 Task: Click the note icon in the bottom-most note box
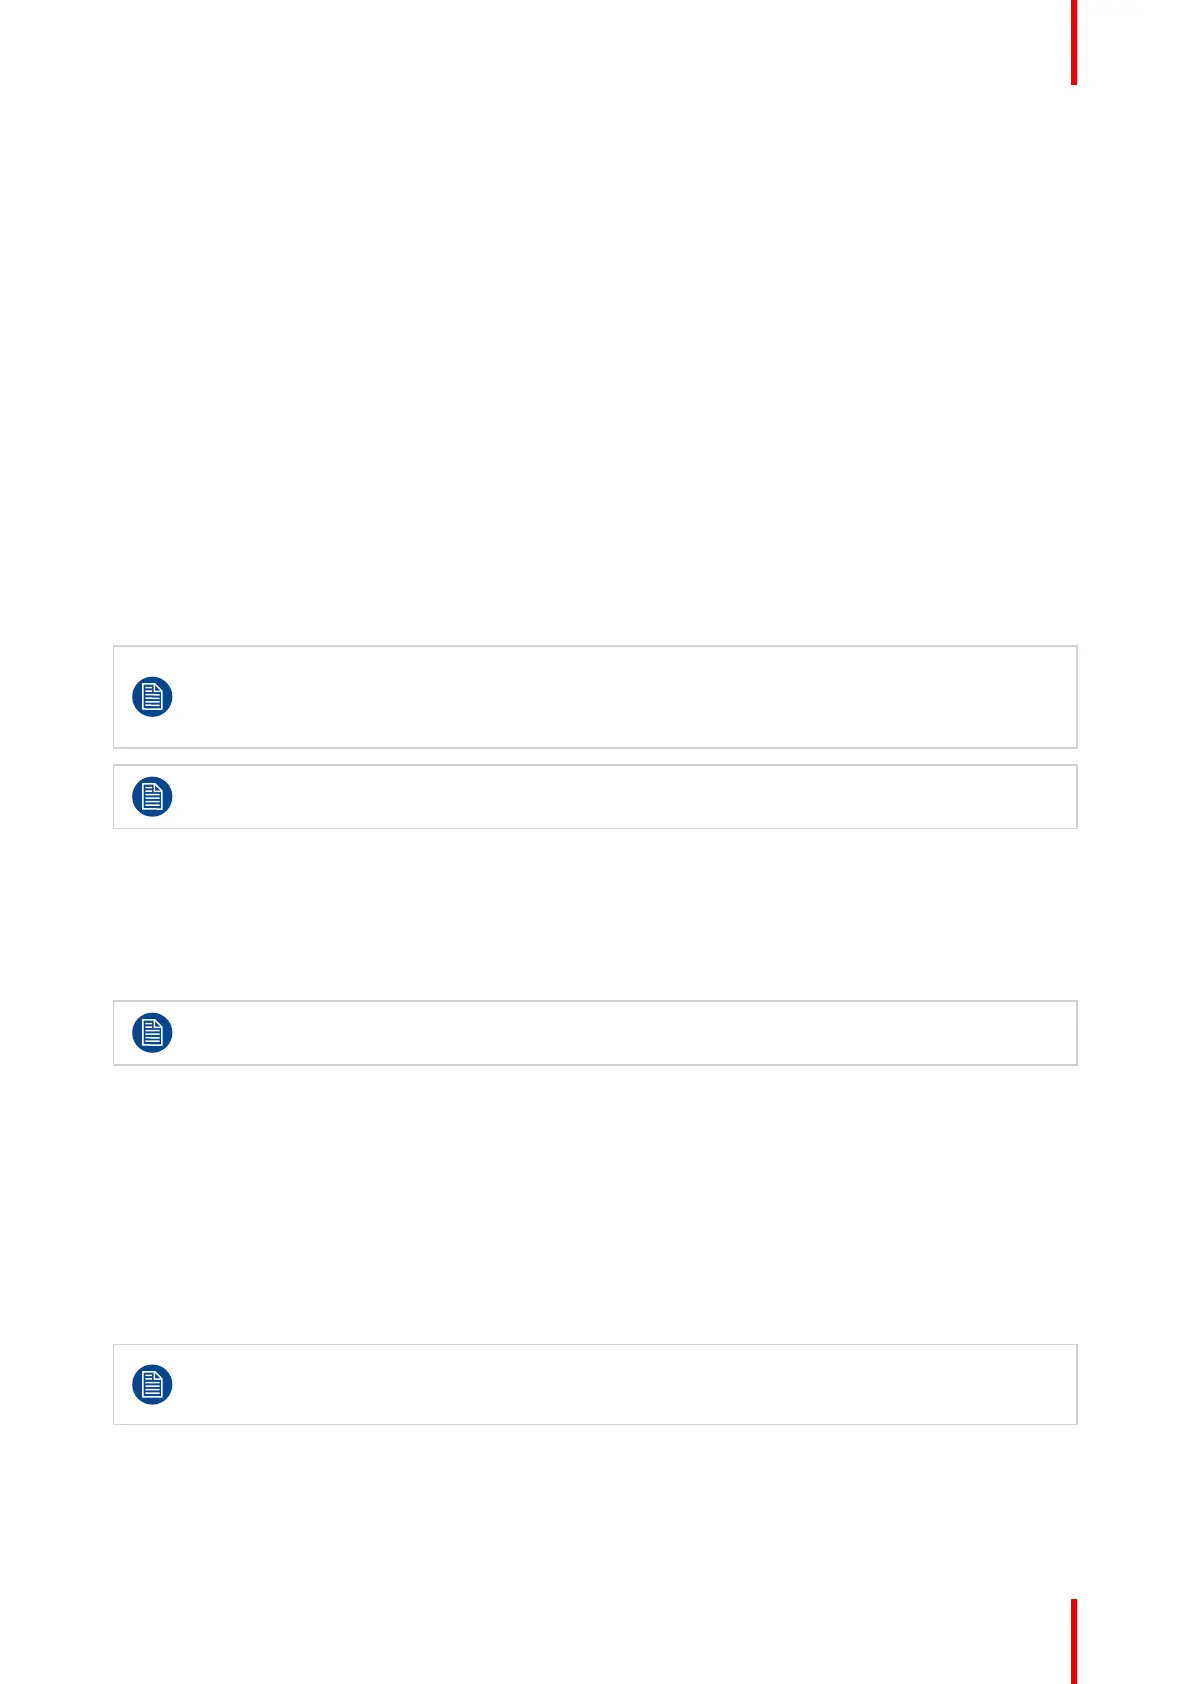click(152, 1385)
